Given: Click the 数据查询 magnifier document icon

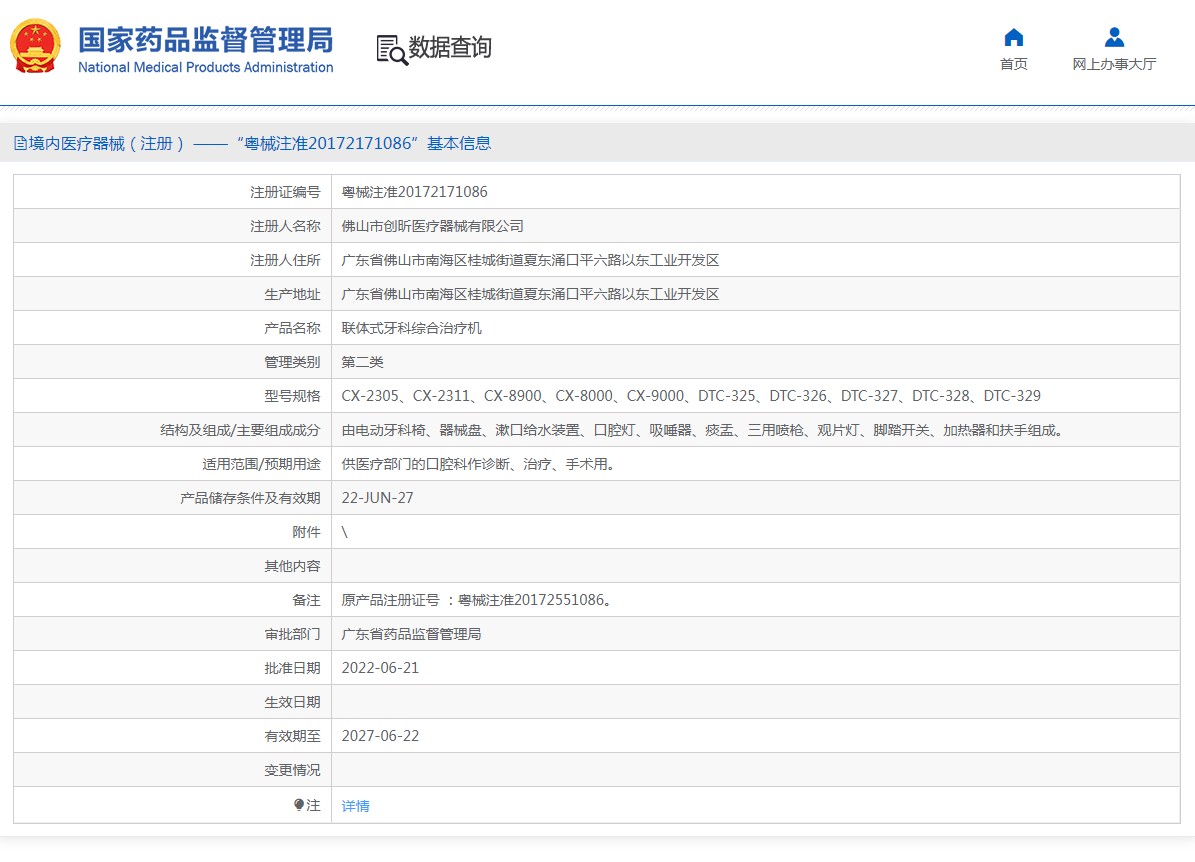Looking at the screenshot, I should click(x=391, y=49).
